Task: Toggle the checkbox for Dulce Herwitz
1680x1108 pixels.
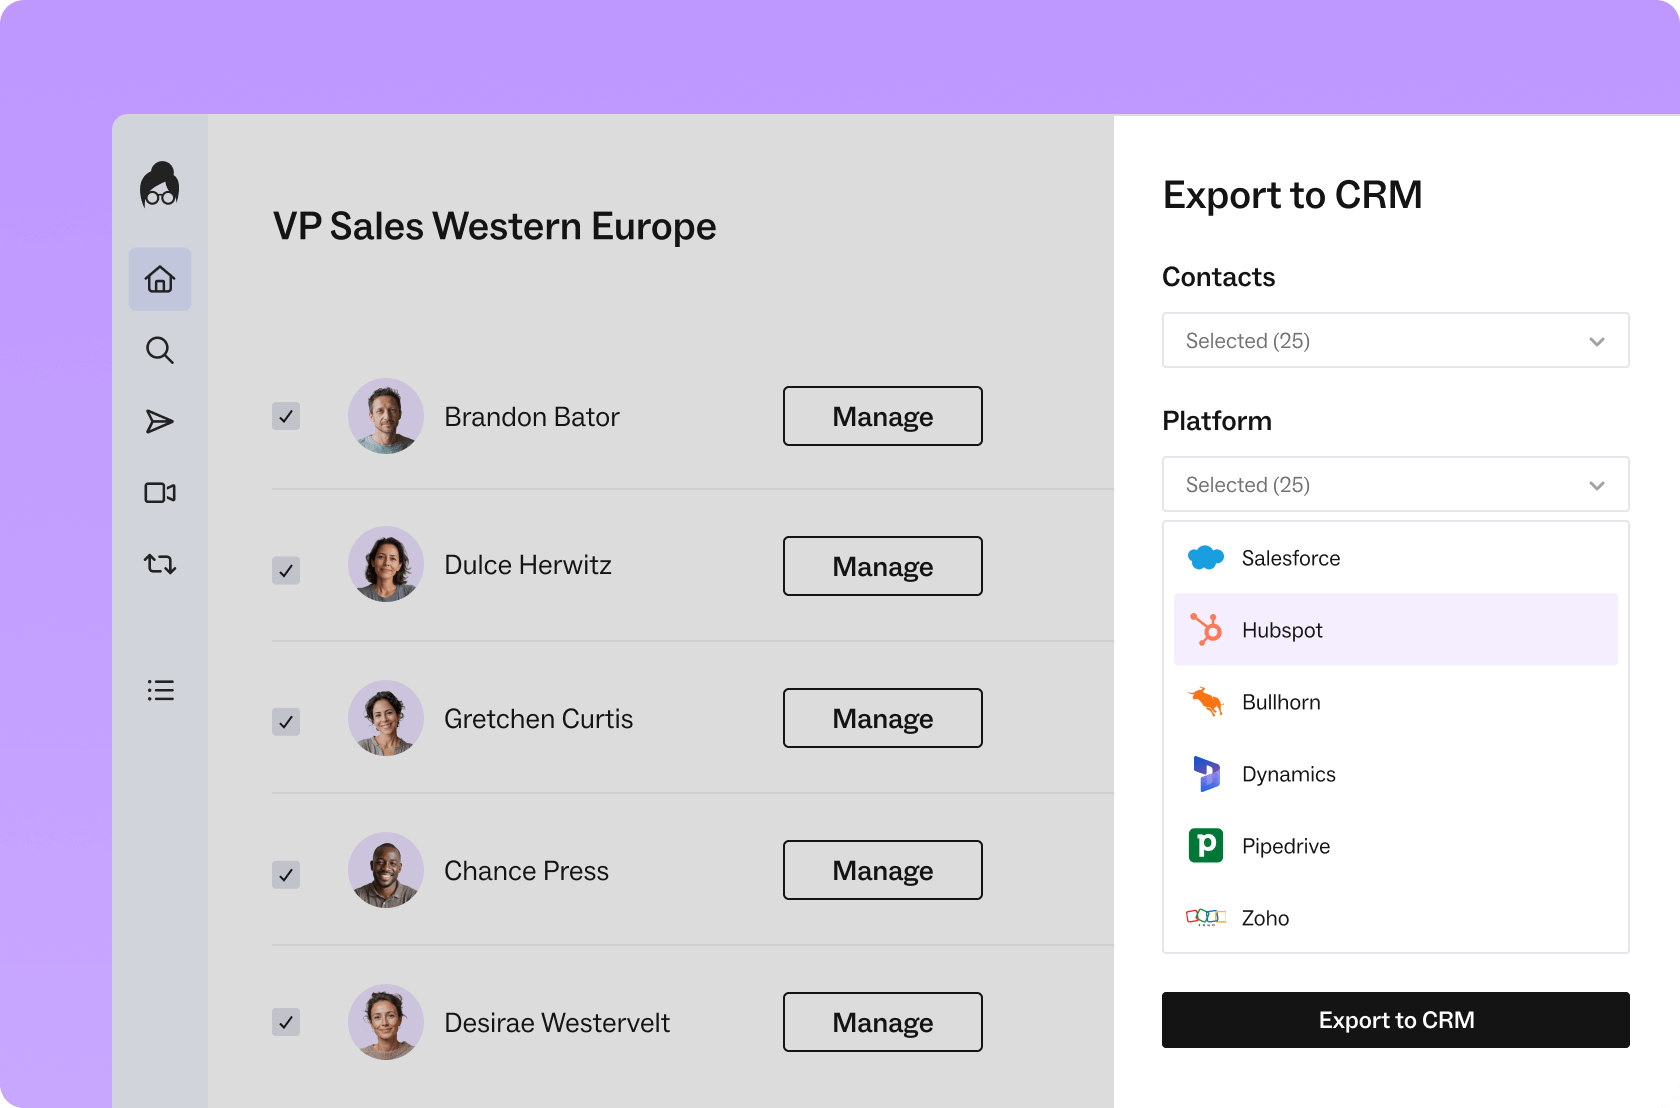Action: click(286, 570)
